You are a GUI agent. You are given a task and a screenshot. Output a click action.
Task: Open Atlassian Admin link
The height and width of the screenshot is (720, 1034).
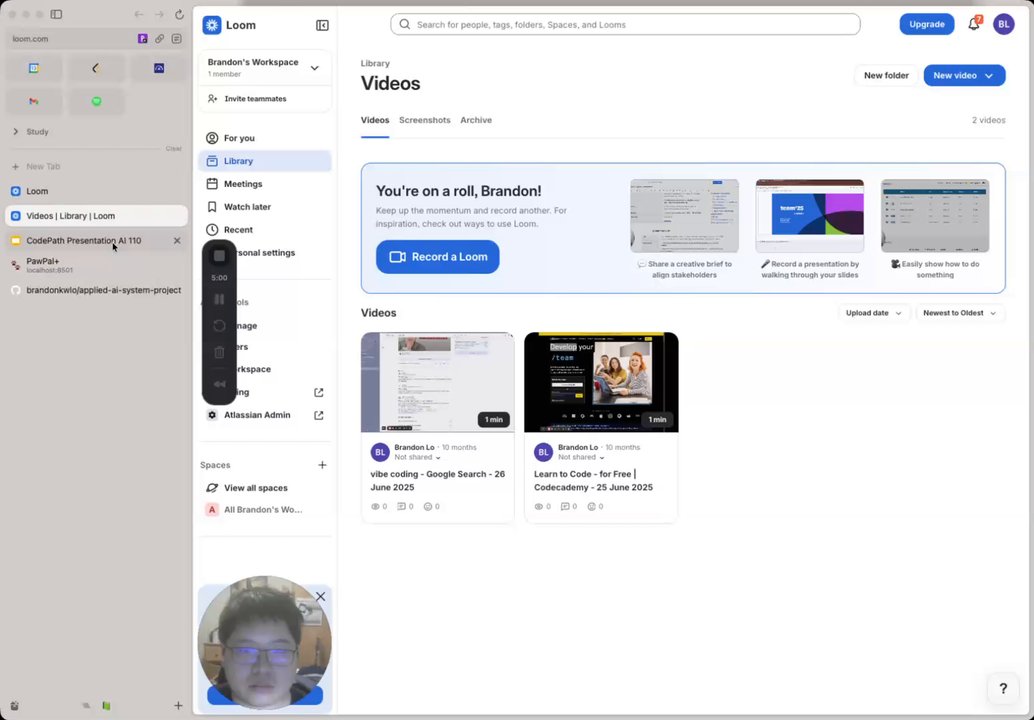point(257,415)
